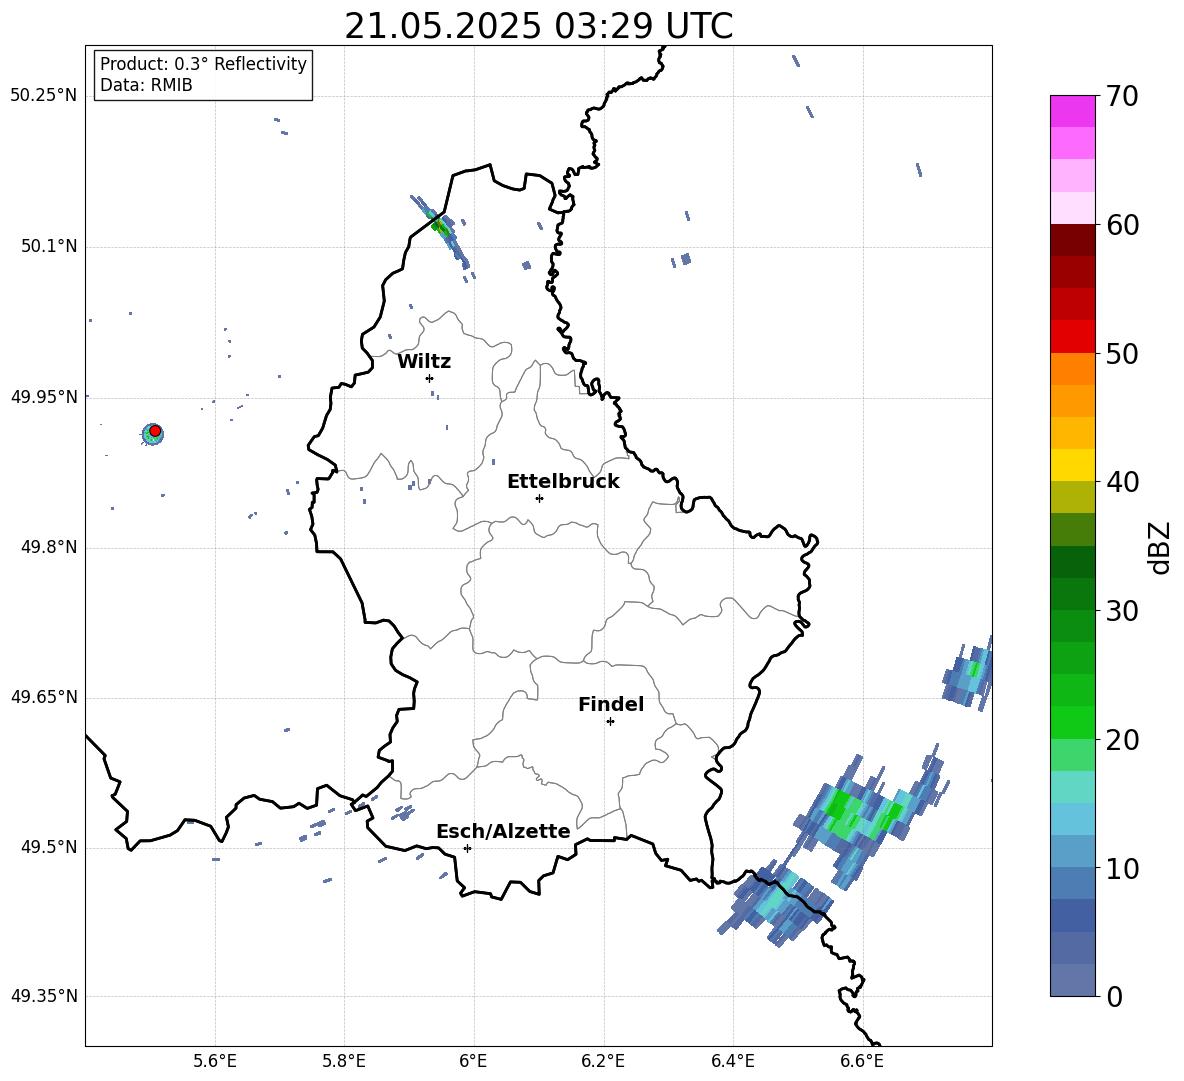Click the 6.6°E longitude label
Viewport: 1184px width, 1081px height.
point(862,1061)
